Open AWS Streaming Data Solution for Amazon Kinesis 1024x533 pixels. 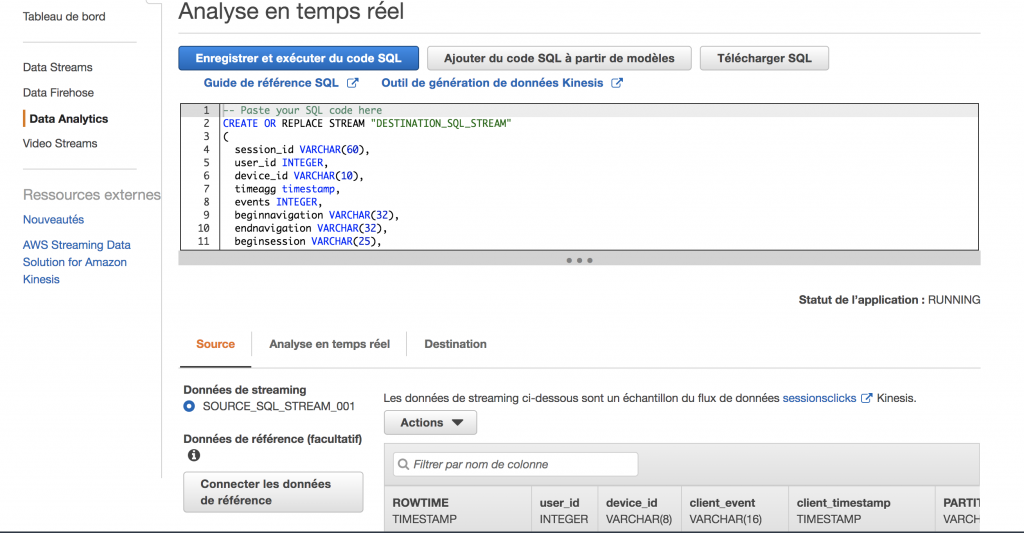click(76, 262)
